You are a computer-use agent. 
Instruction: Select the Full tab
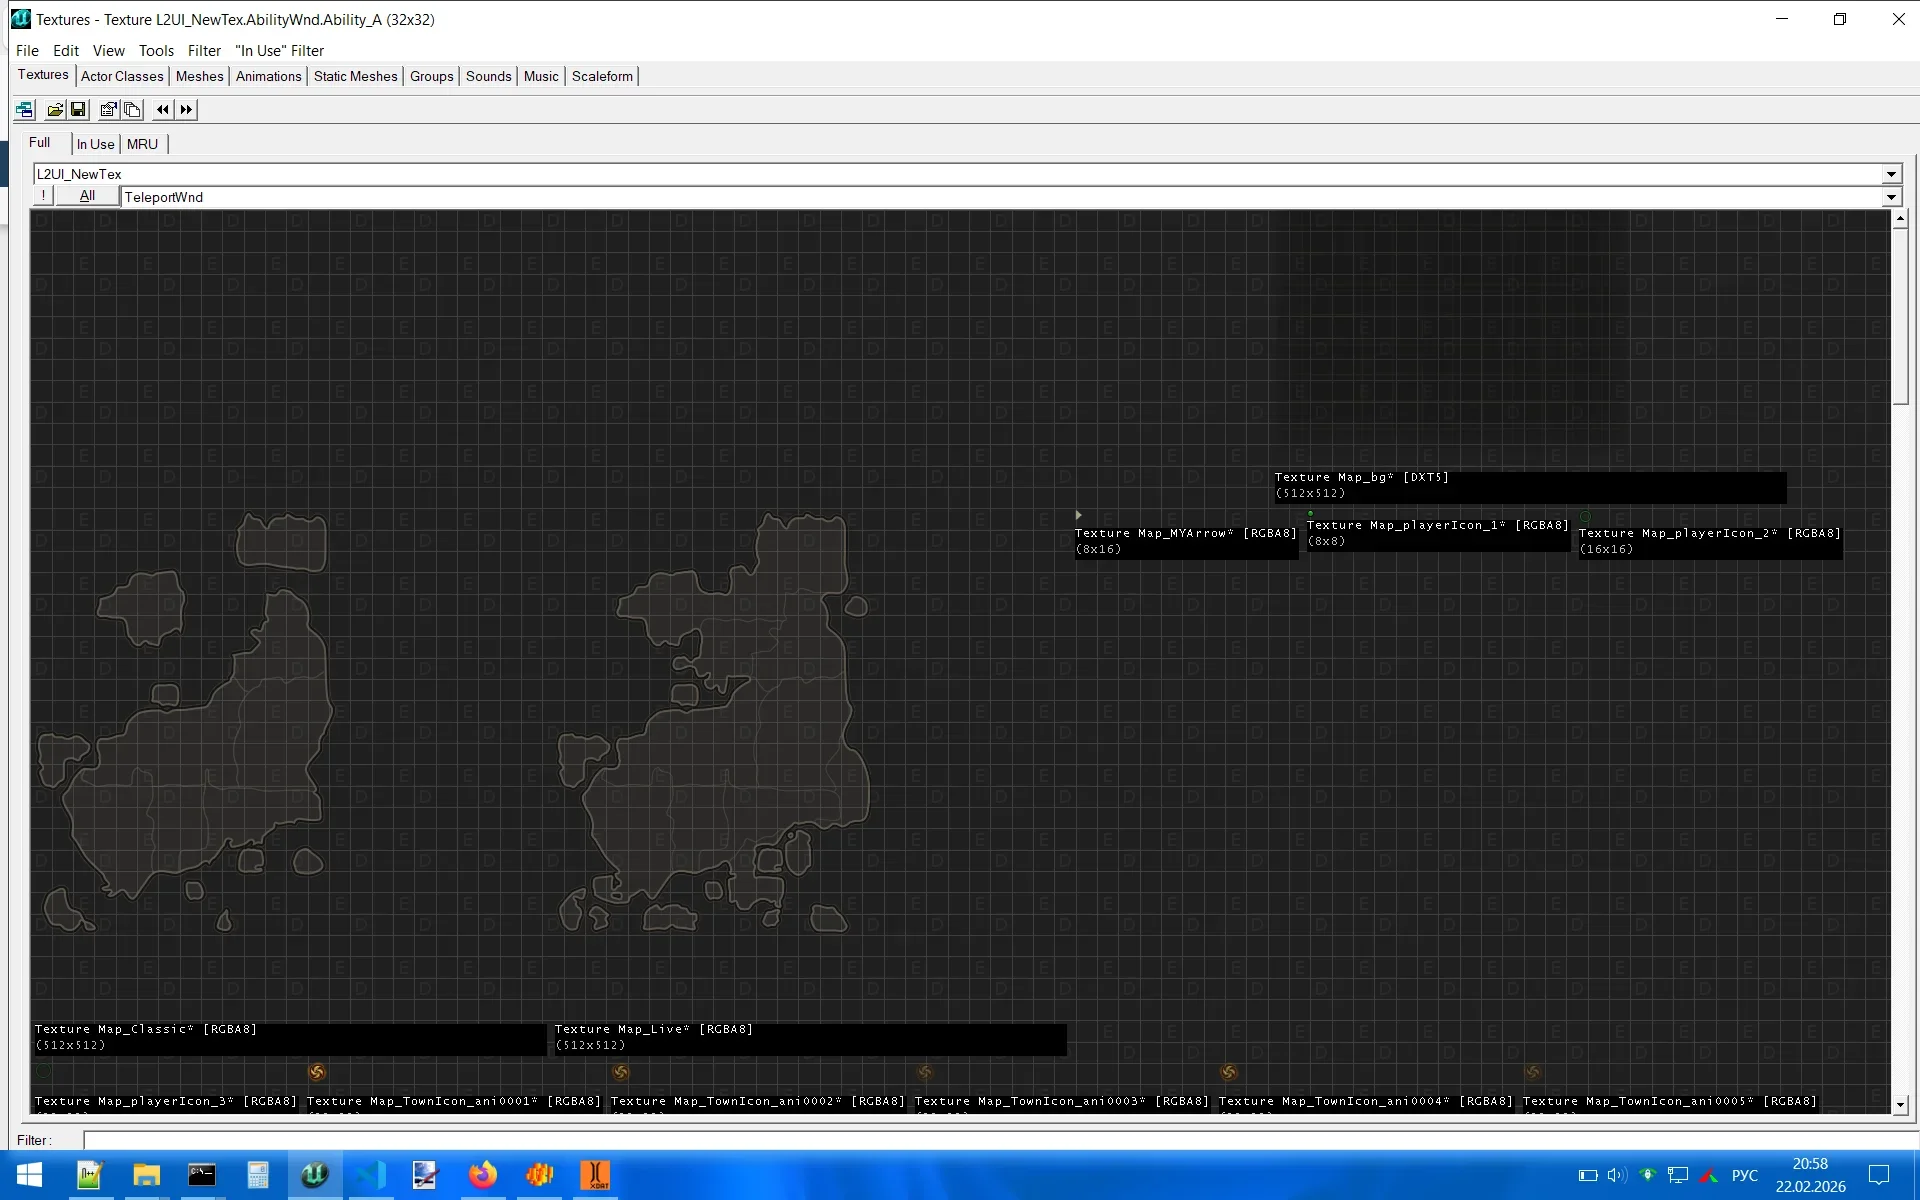pos(40,143)
